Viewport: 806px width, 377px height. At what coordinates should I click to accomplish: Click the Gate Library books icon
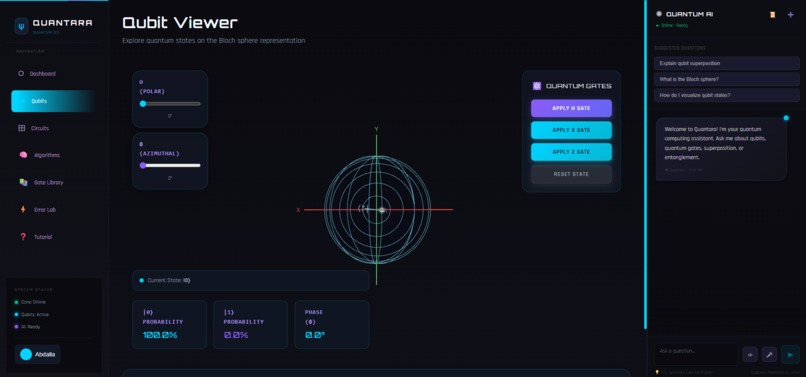(23, 182)
